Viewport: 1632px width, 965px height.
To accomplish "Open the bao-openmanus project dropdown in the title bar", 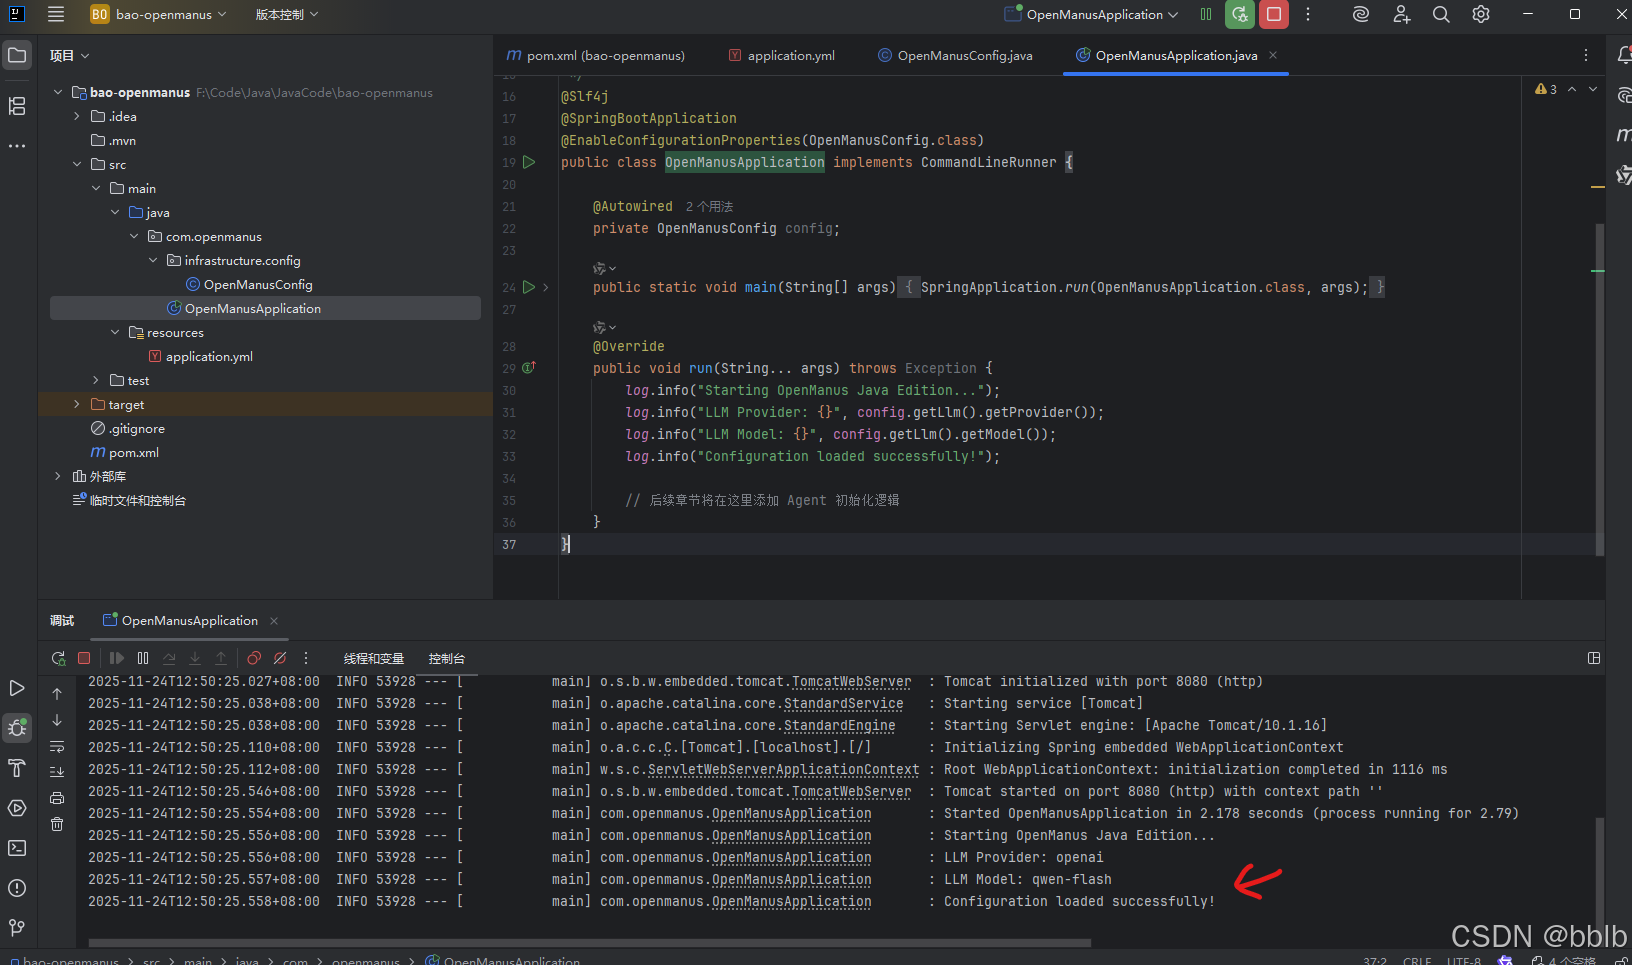I will click(158, 14).
